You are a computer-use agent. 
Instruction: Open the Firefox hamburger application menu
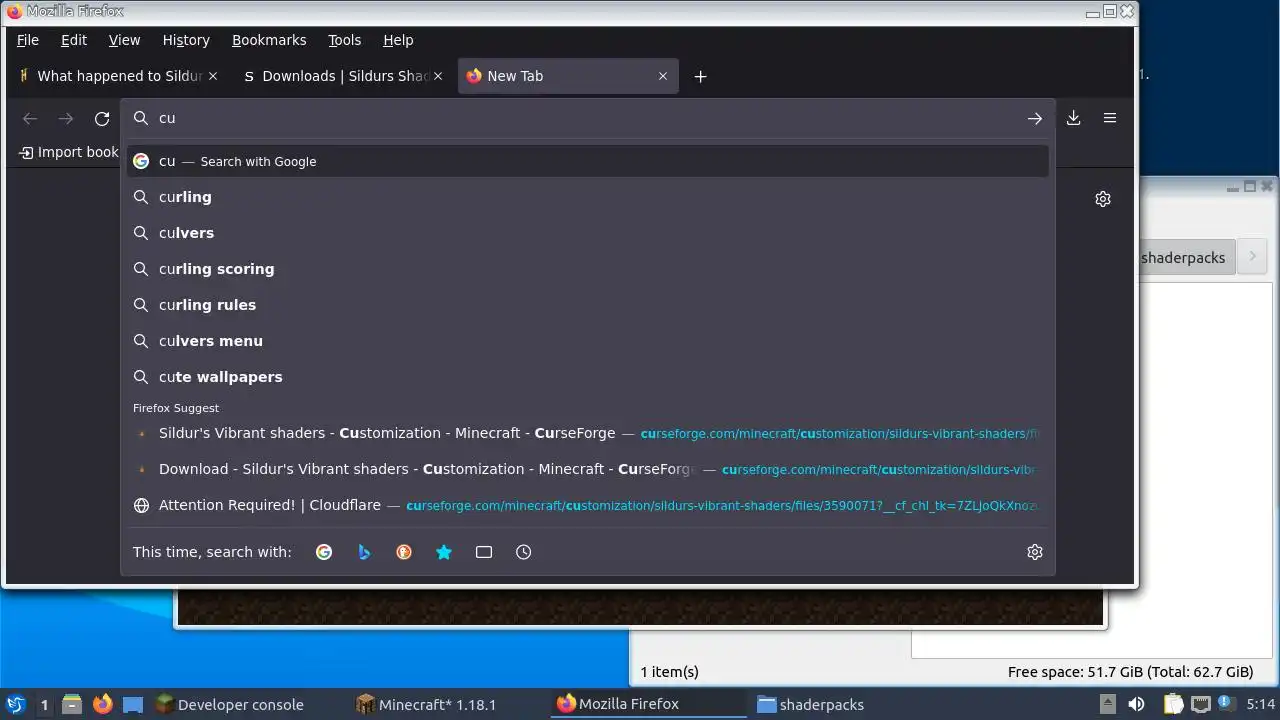click(x=1109, y=118)
